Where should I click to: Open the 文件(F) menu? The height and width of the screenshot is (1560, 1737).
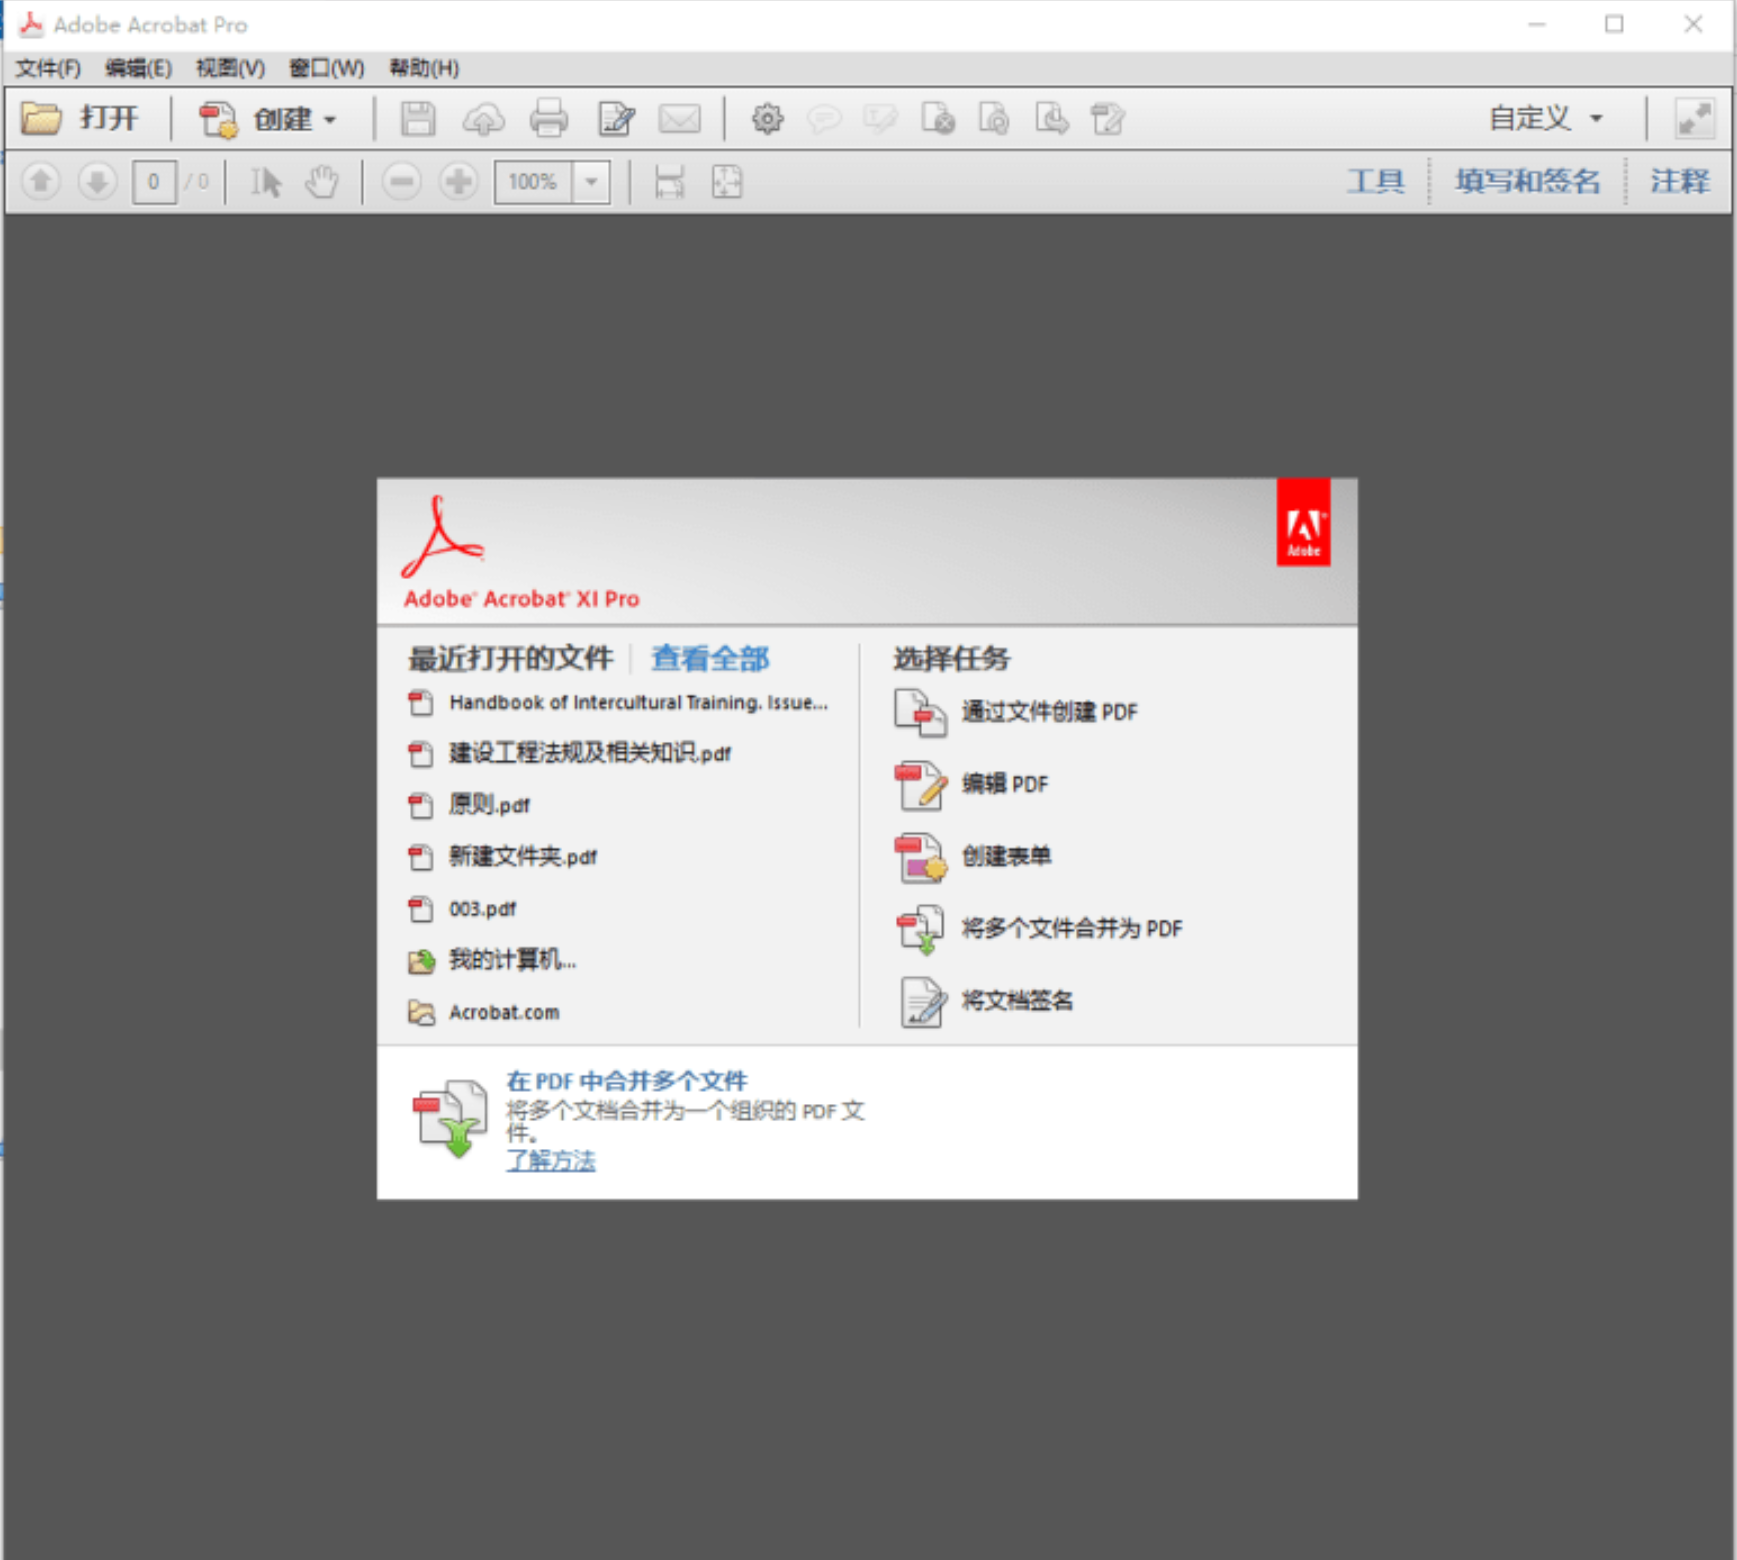tap(48, 68)
